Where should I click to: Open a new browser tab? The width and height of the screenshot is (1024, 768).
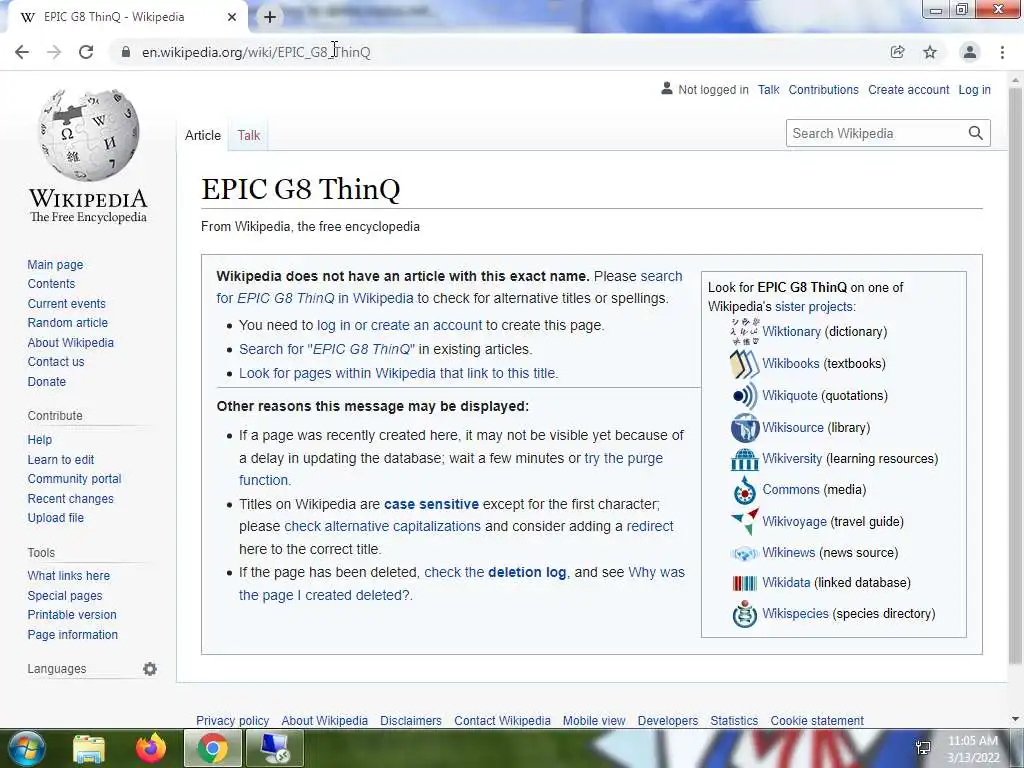click(x=270, y=17)
